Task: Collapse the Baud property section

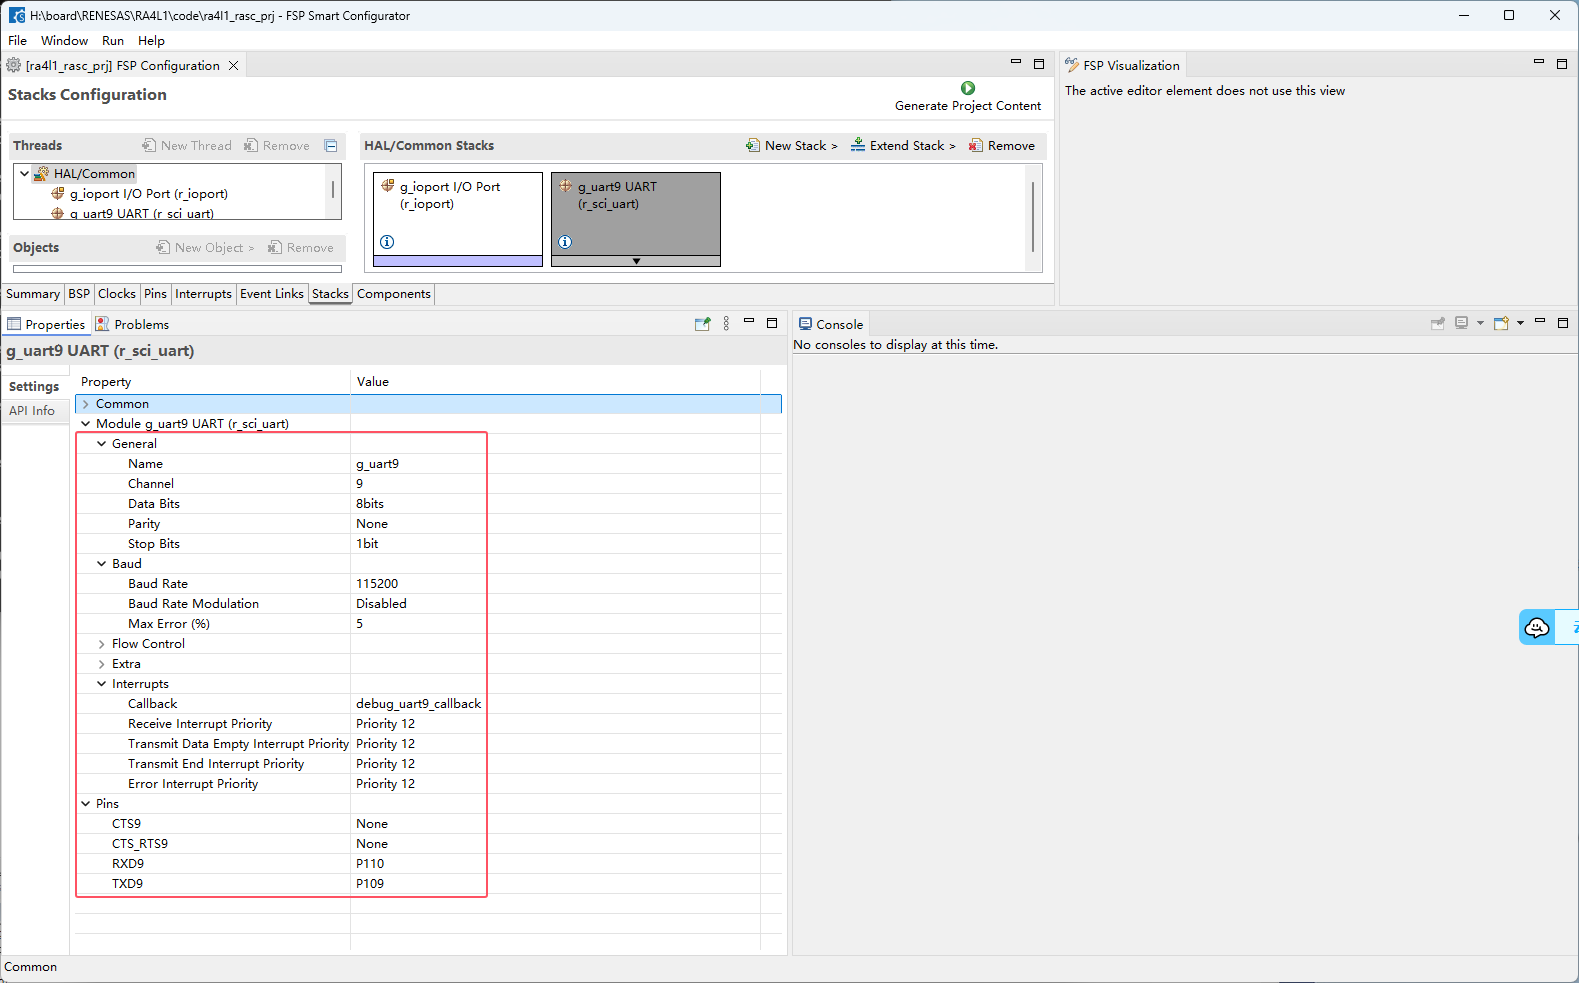Action: pos(102,564)
